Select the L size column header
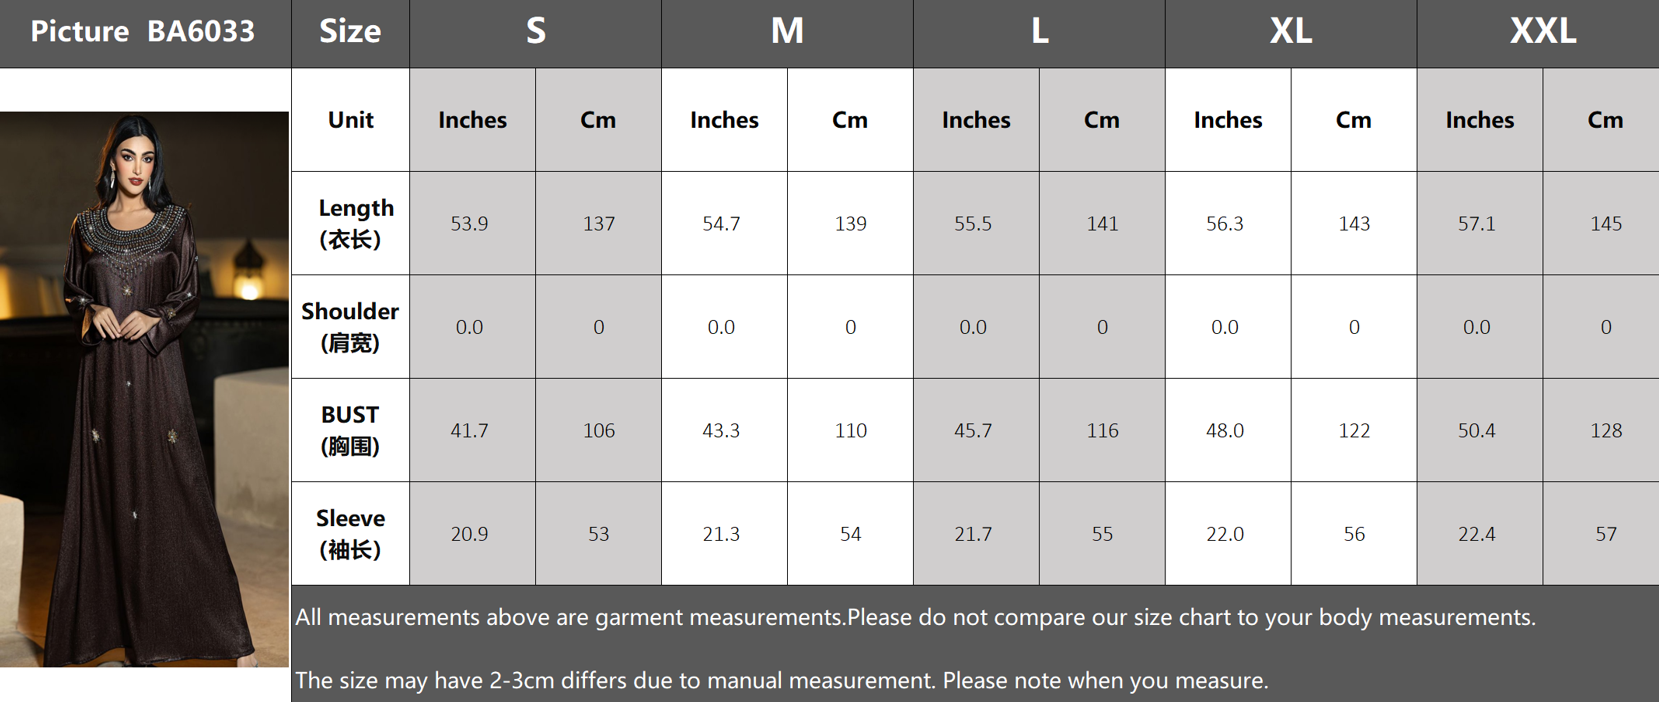 click(x=1039, y=33)
